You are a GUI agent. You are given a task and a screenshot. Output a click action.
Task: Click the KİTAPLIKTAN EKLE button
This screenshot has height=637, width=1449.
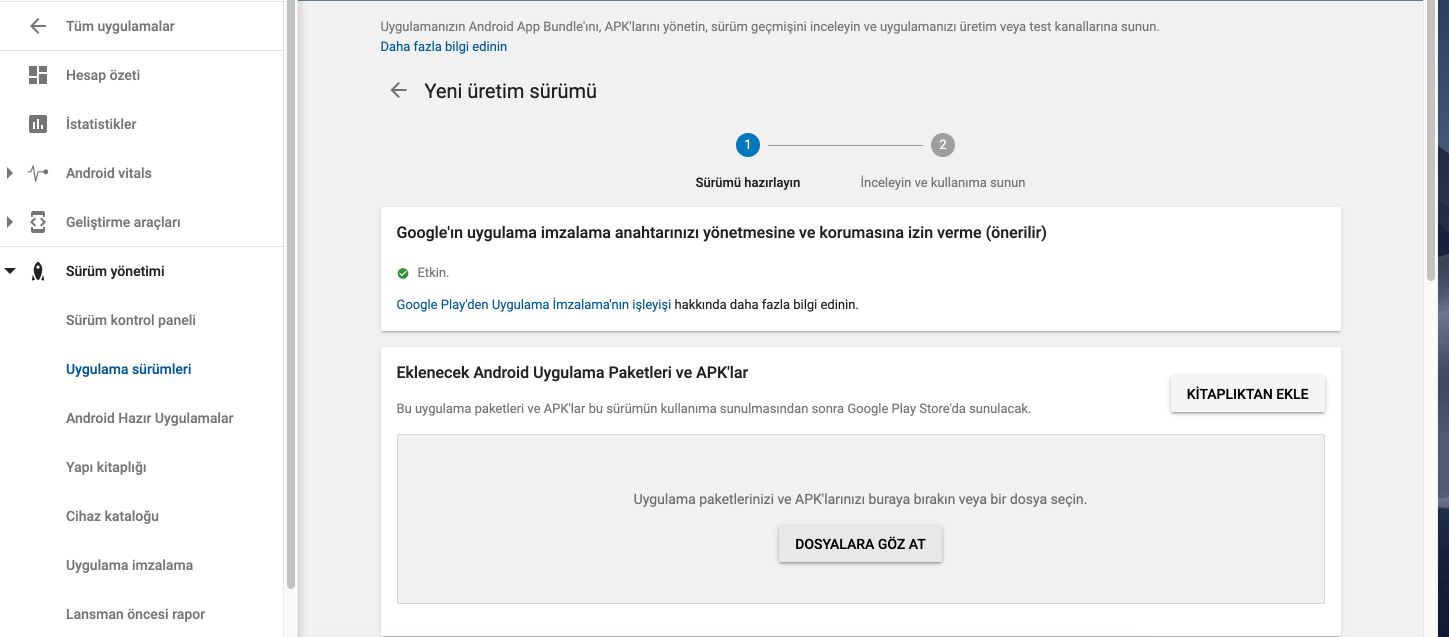1247,394
